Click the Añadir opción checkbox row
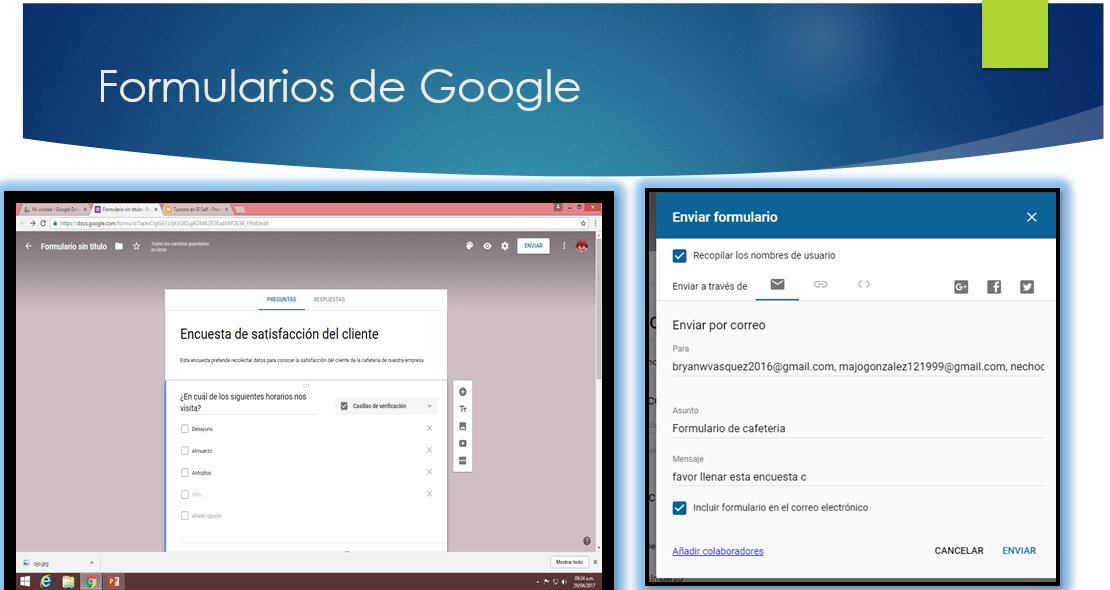The height and width of the screenshot is (590, 1110). [x=201, y=516]
